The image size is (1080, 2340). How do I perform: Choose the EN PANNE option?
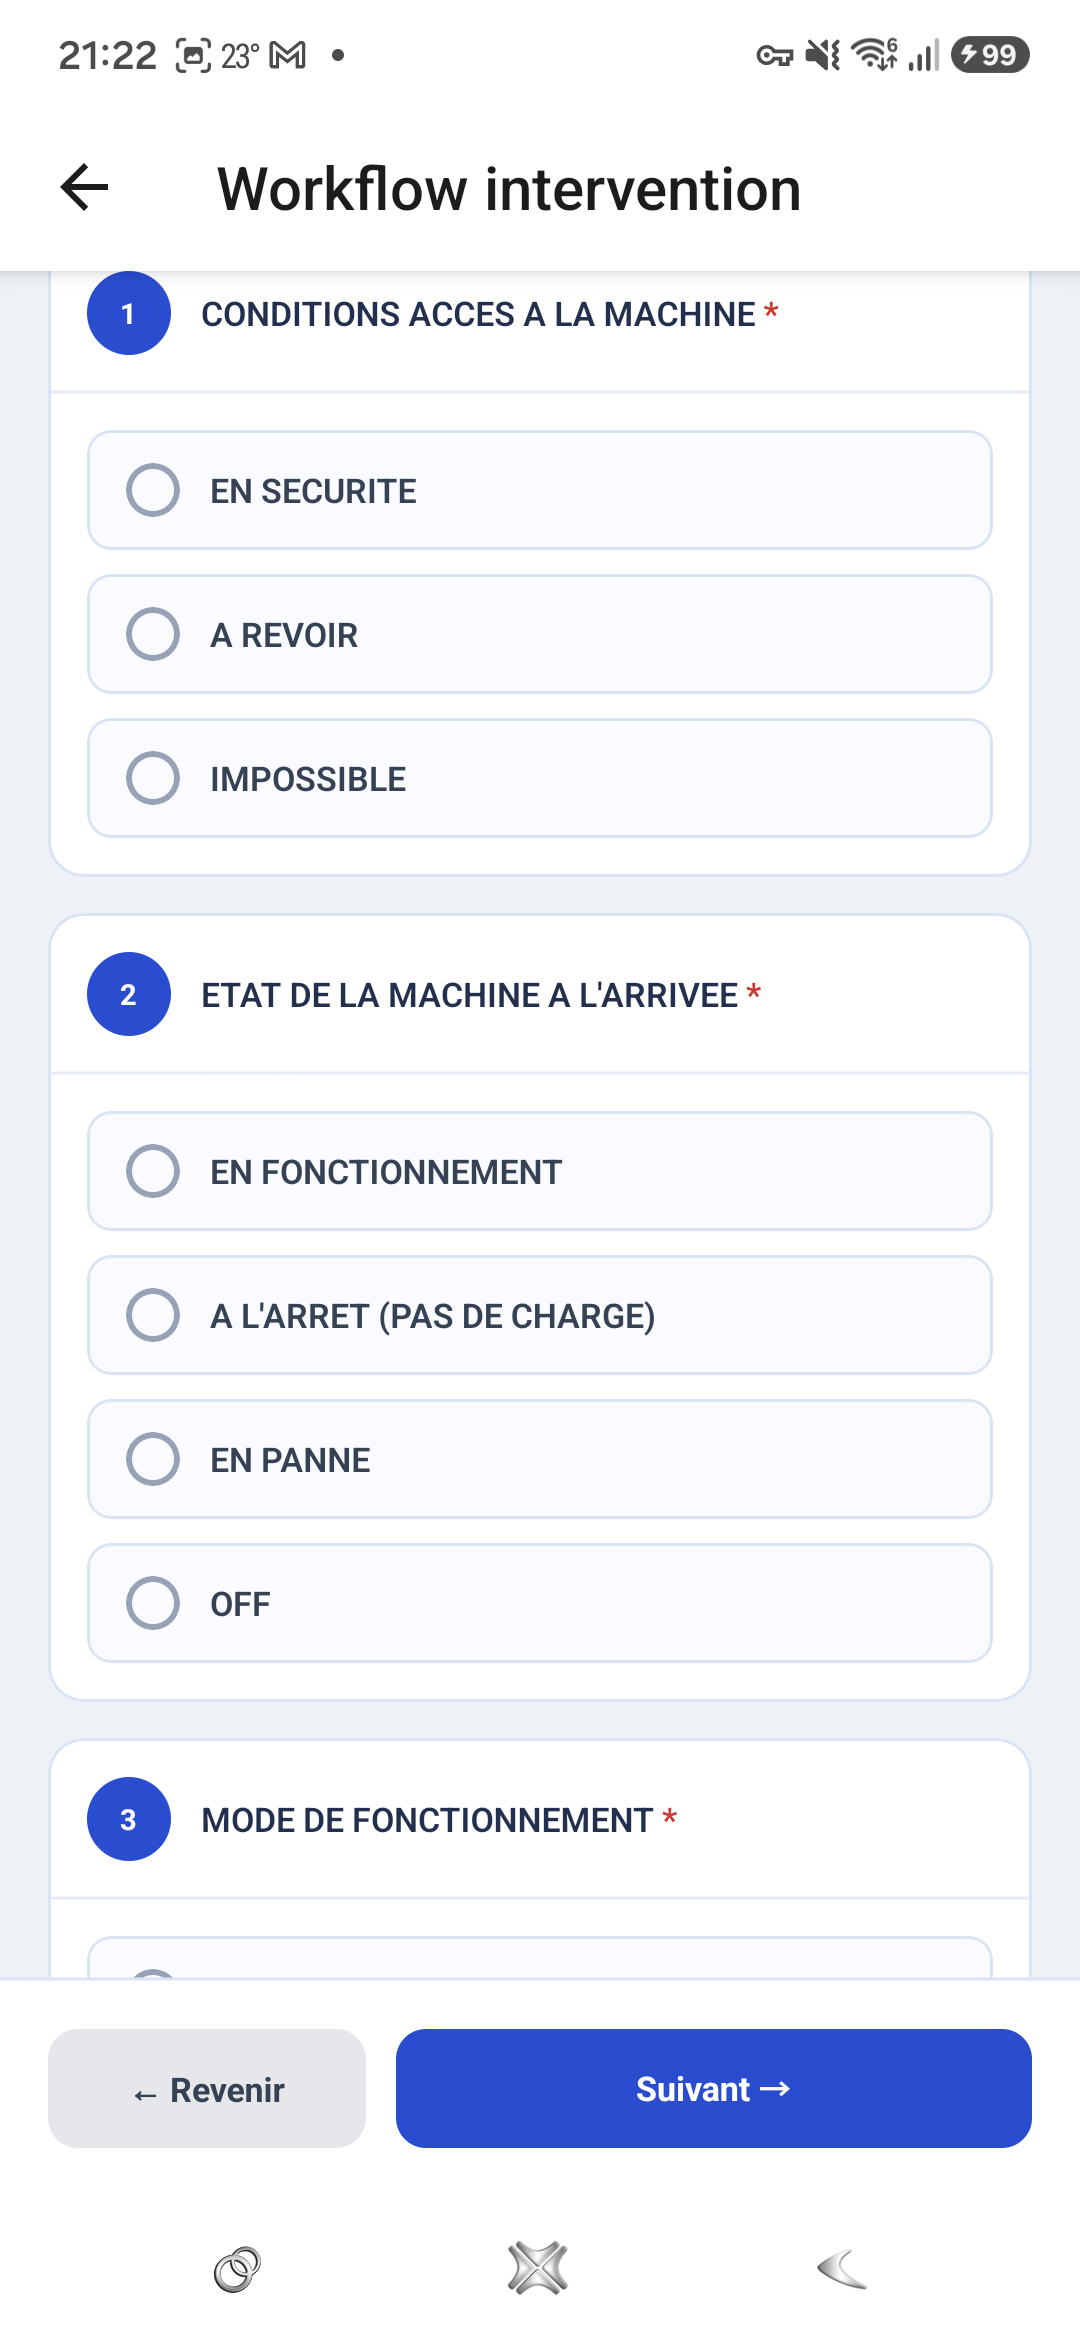(540, 1459)
